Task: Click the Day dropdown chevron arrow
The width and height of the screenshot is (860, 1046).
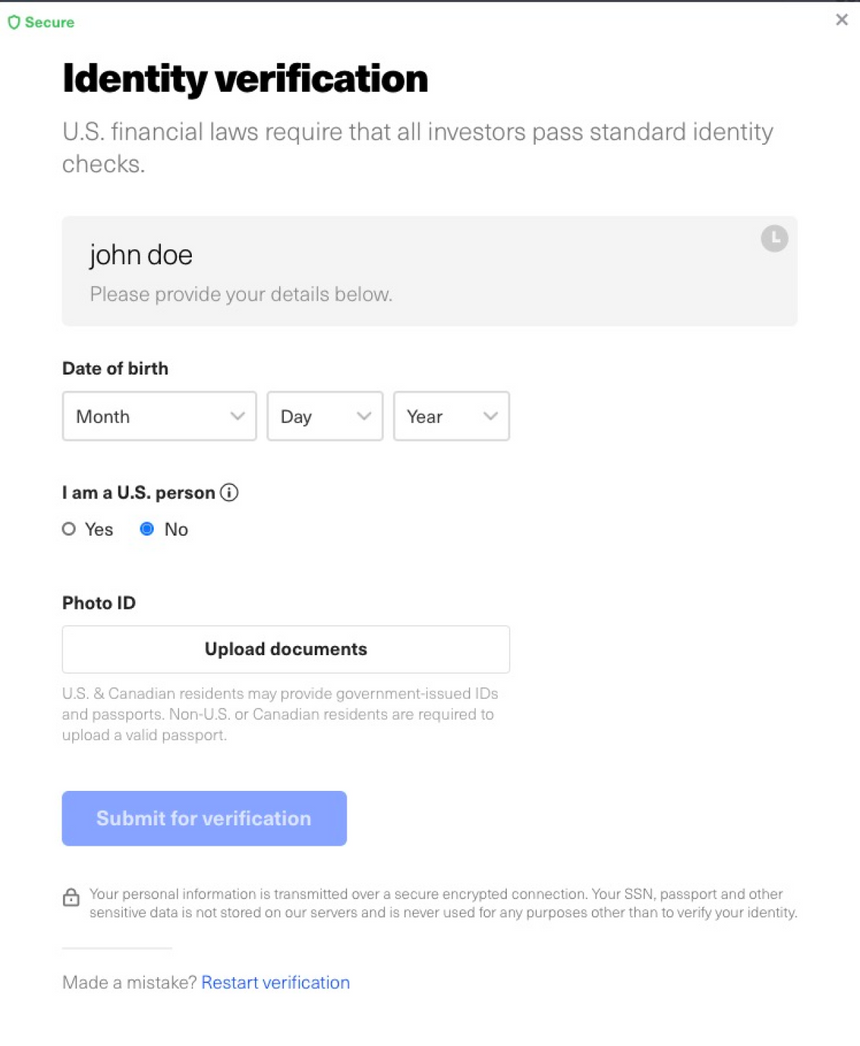Action: pos(364,416)
